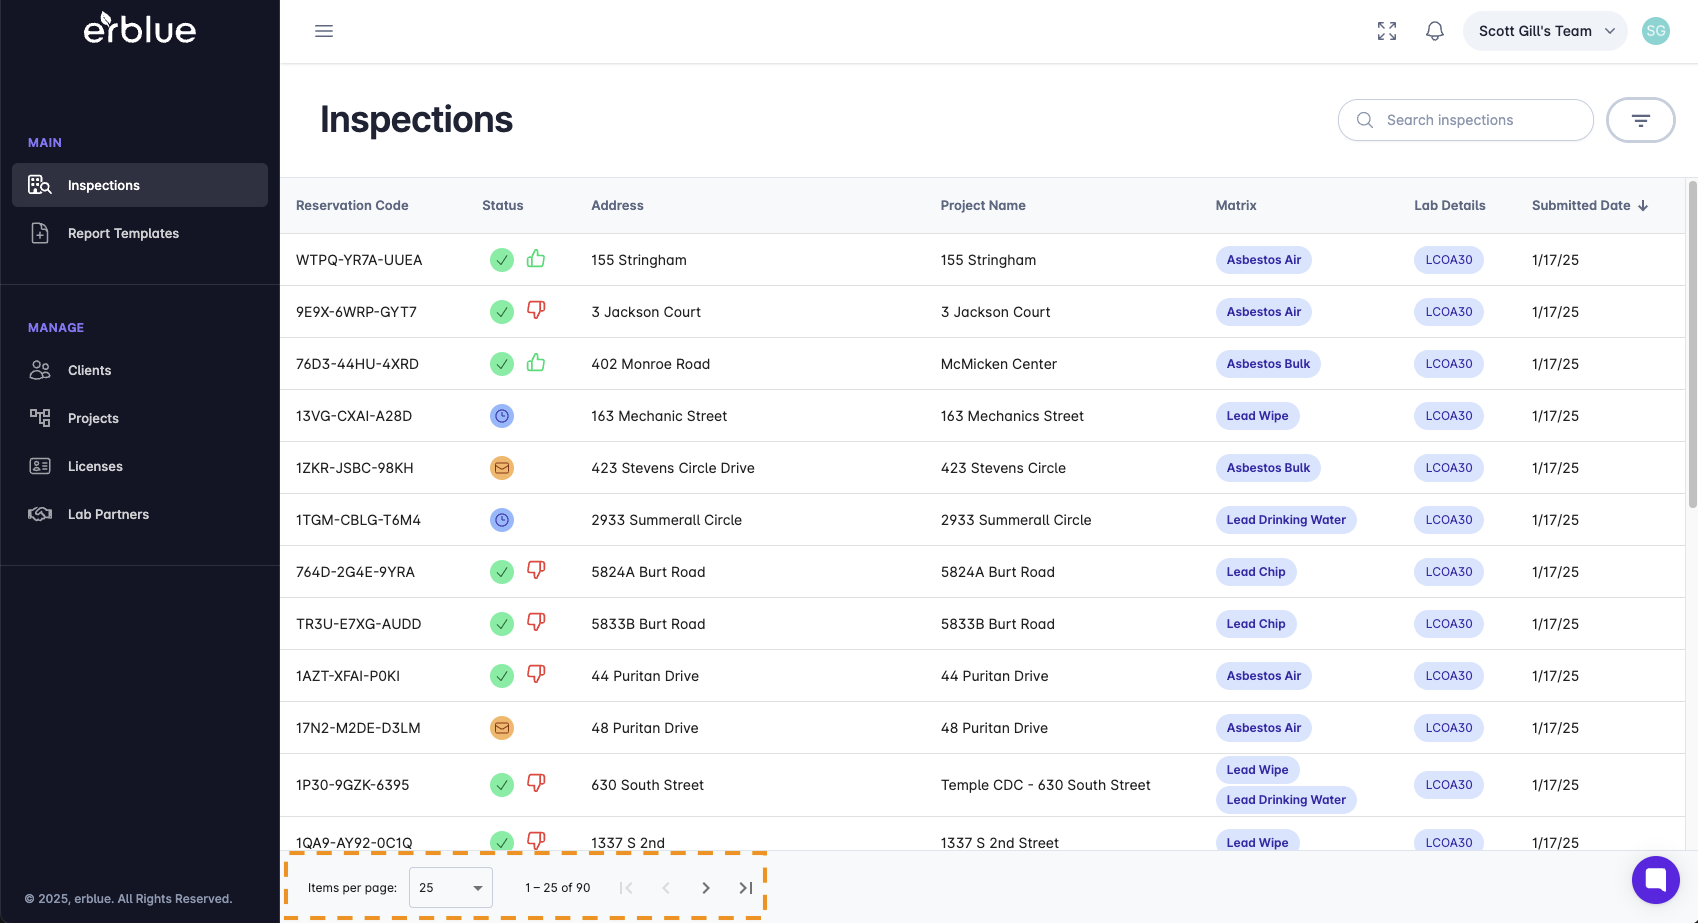Click the thumbs-down icon for 44 Puritan Drive
This screenshot has height=923, width=1698.
pos(536,675)
